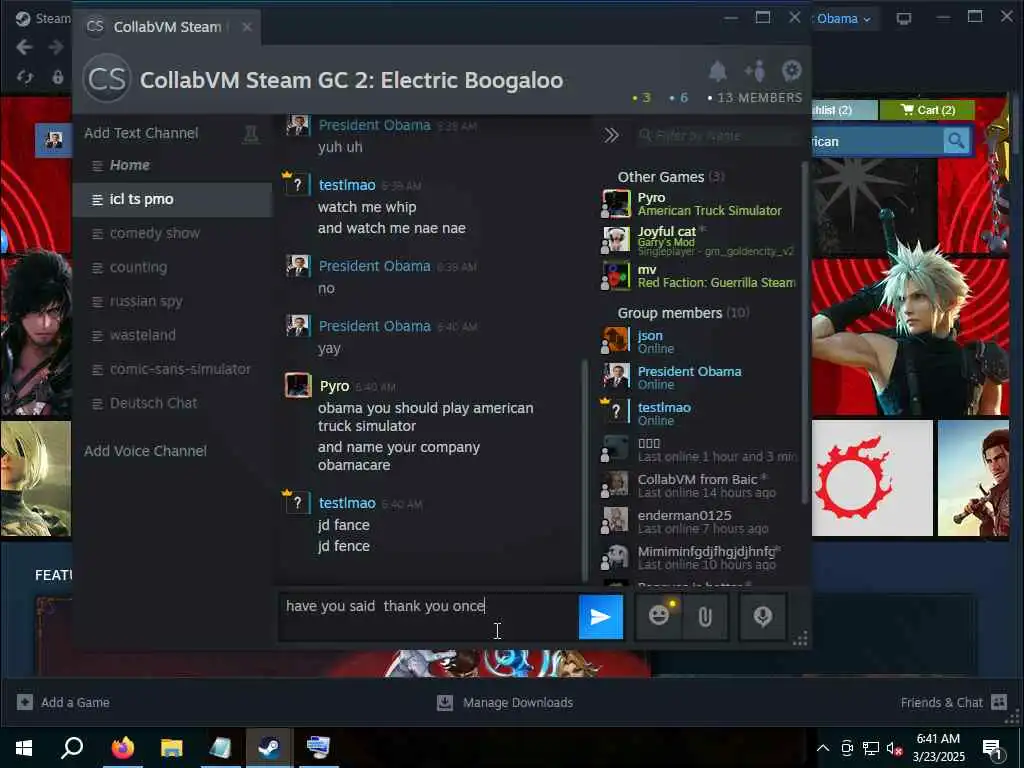Viewport: 1024px width, 768px height.
Task: Click the member list scrollbar
Action: tap(805, 333)
